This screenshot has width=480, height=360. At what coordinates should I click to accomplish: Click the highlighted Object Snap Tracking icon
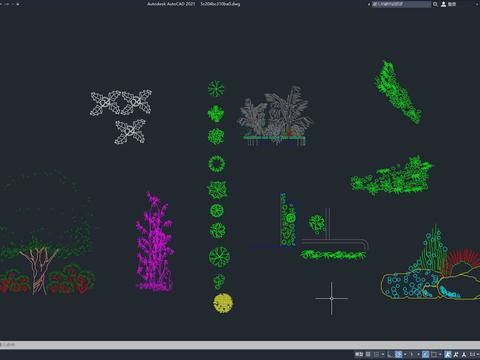click(x=425, y=354)
